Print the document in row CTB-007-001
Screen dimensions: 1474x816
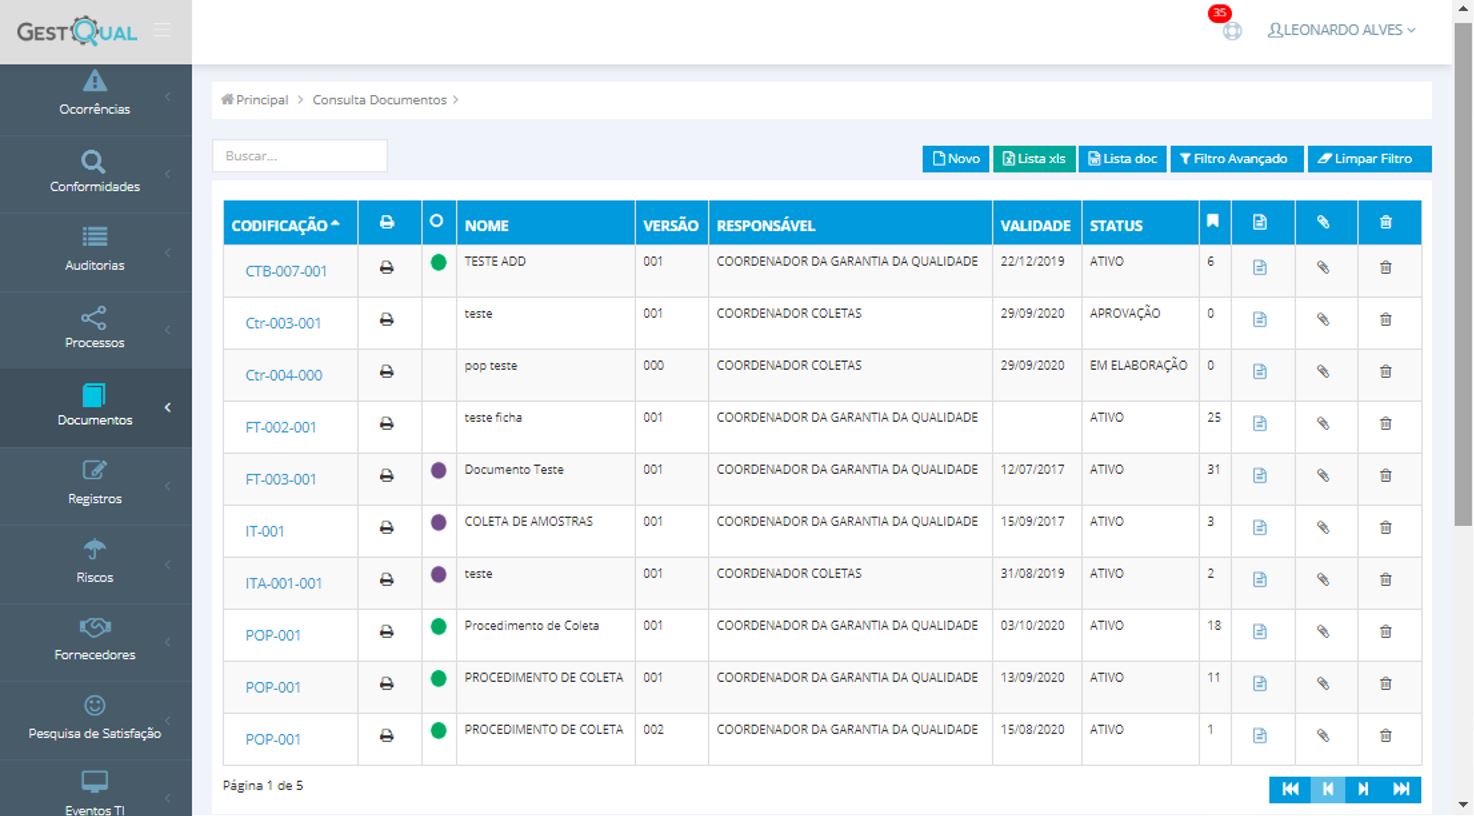coord(386,268)
